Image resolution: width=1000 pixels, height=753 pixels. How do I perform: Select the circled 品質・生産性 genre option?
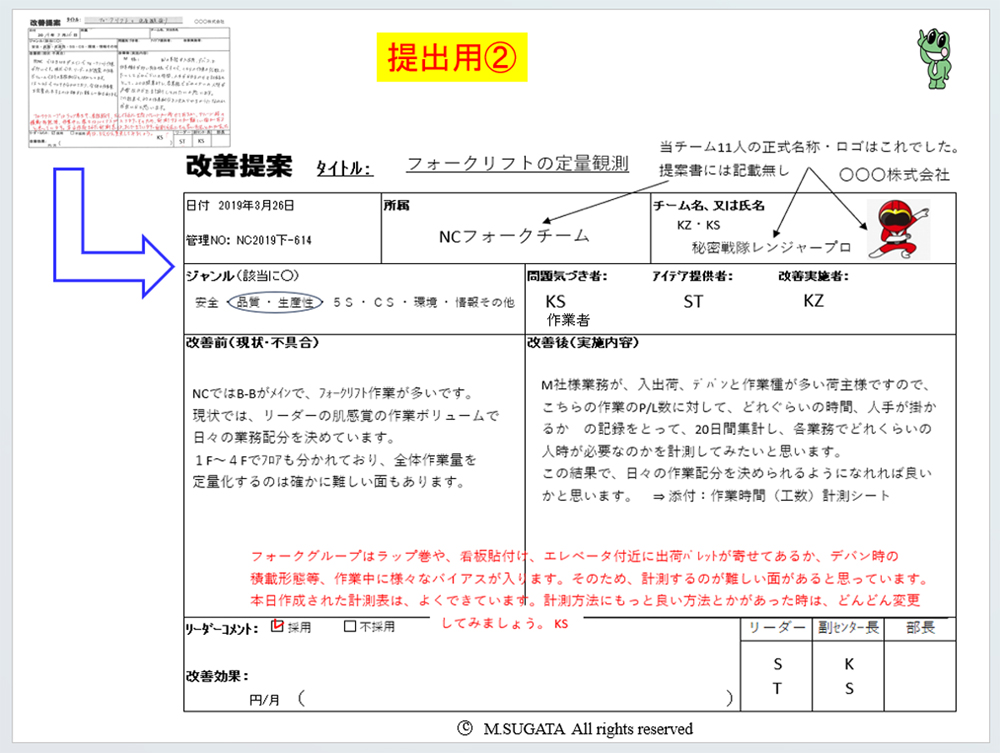point(273,301)
